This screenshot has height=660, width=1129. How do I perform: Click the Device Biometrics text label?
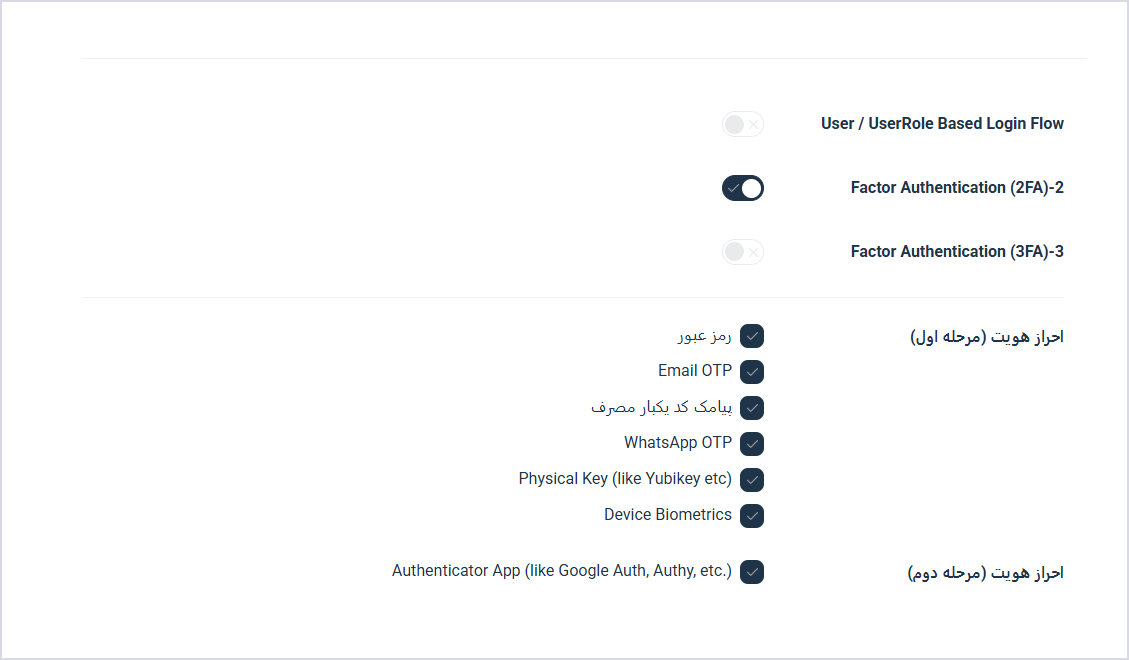click(668, 515)
